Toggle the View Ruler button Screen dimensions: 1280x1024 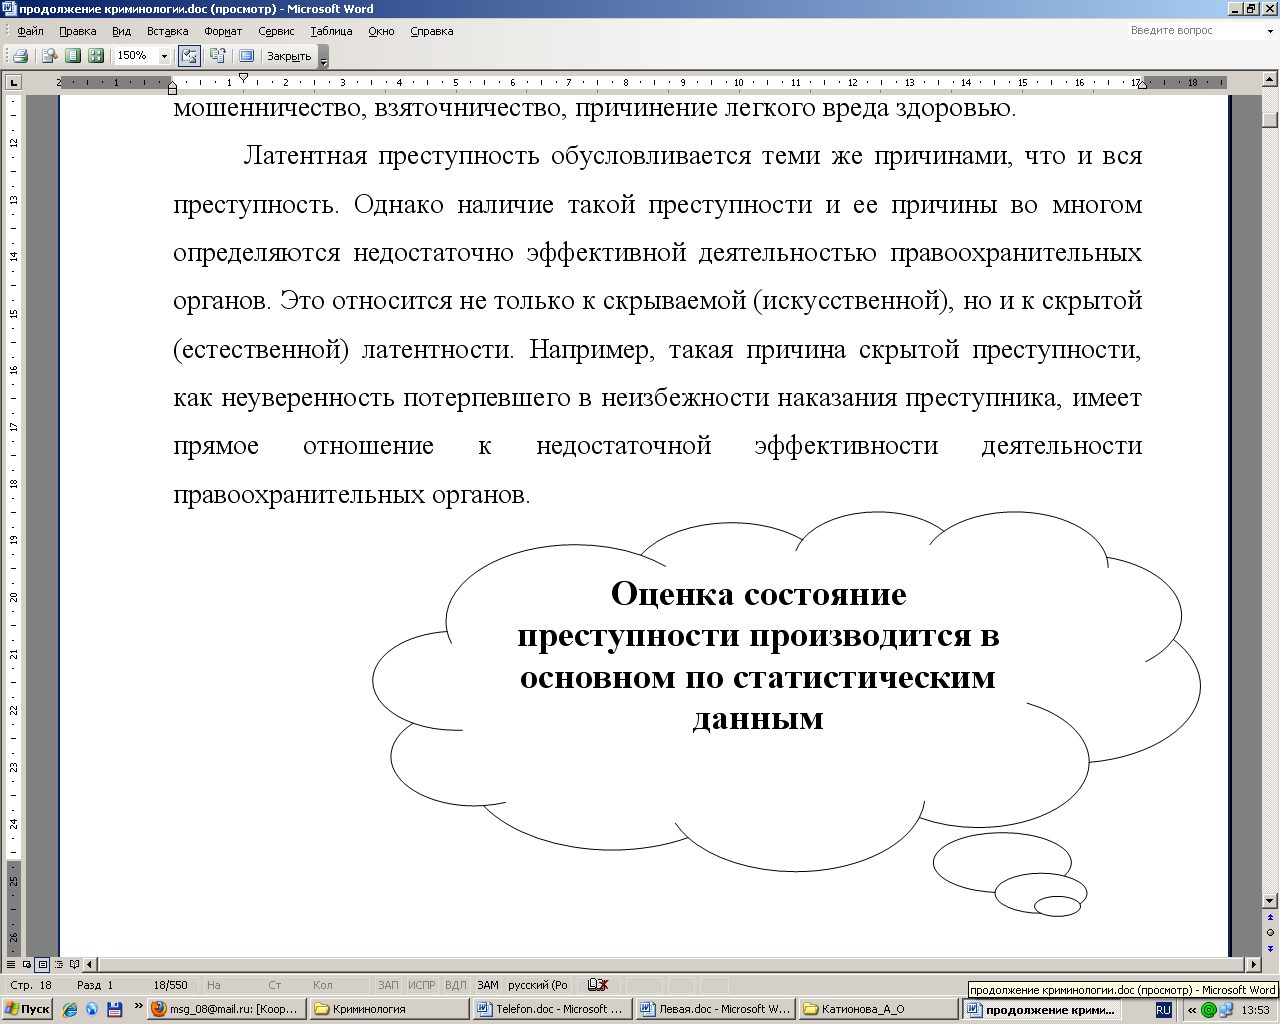(x=189, y=56)
